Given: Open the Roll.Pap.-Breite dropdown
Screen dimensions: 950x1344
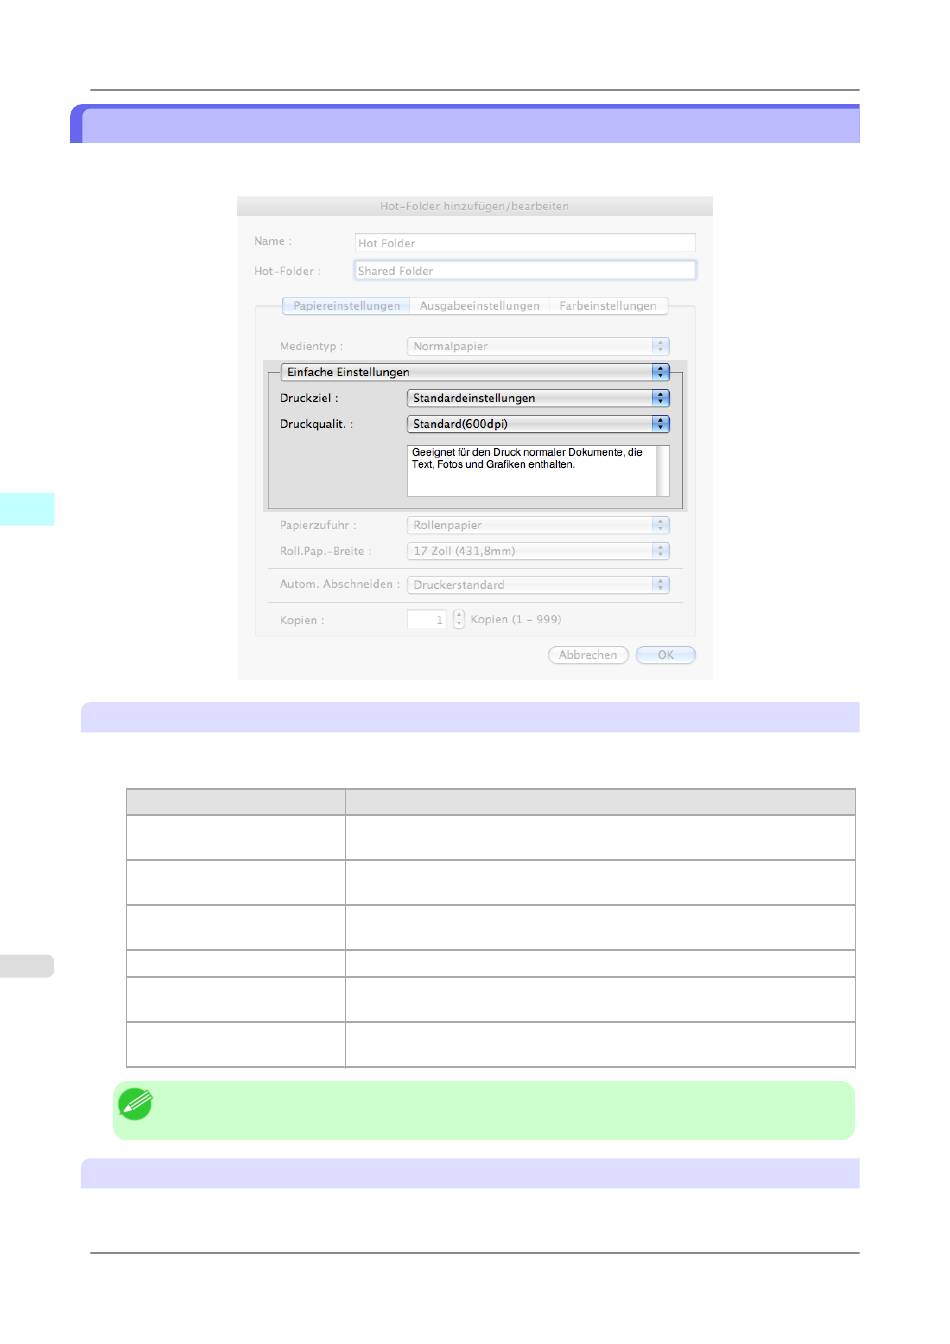Looking at the screenshot, I should coord(538,551).
